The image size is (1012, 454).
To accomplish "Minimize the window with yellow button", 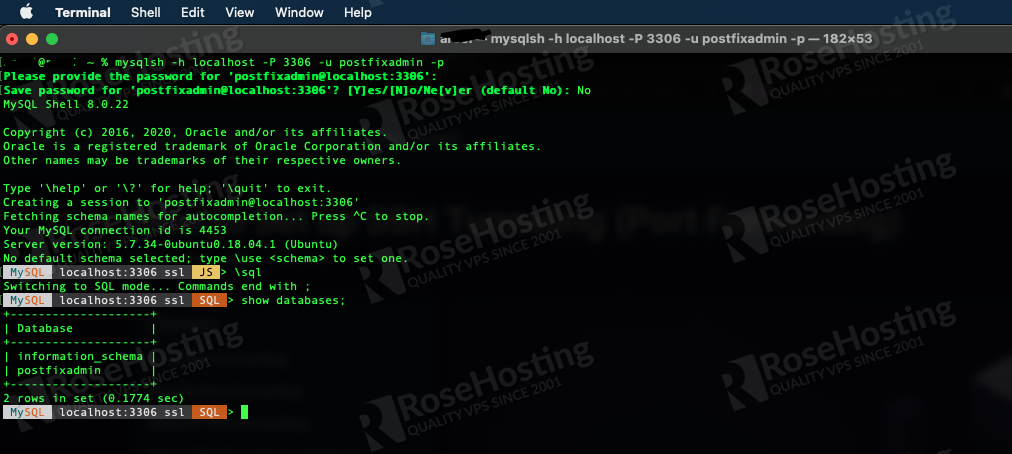I will click(x=32, y=39).
